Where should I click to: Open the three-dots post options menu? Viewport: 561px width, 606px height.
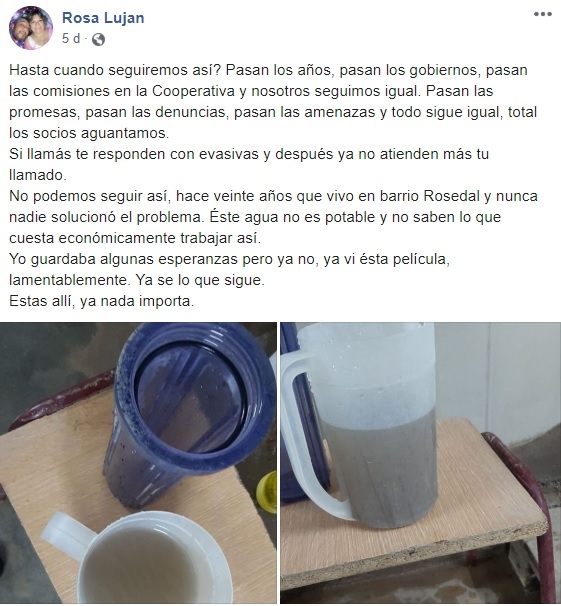(x=542, y=14)
